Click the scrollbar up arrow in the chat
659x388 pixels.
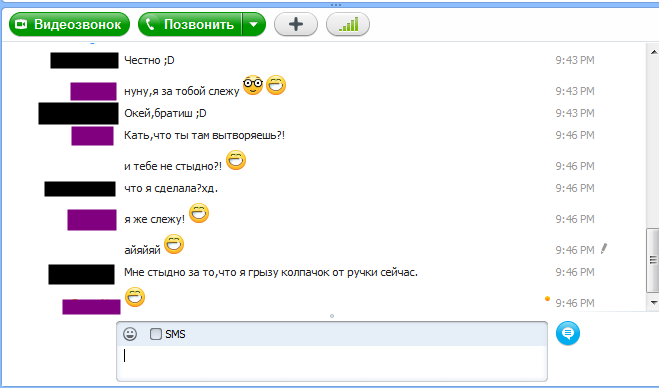point(654,53)
